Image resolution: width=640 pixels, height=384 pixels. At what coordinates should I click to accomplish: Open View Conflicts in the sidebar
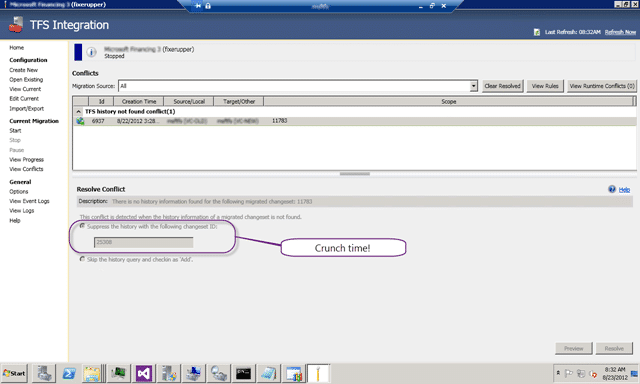(26, 169)
